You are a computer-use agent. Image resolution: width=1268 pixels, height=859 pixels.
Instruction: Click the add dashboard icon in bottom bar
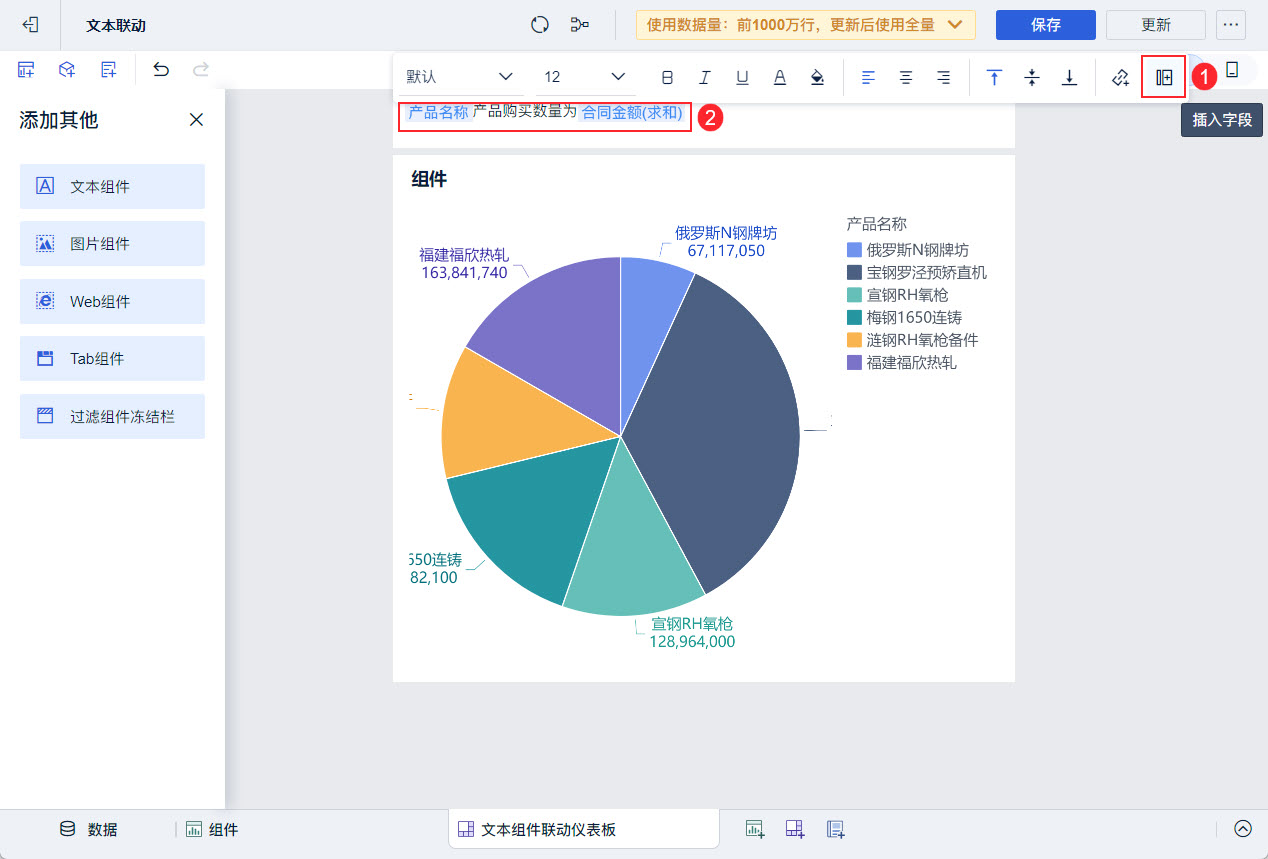coord(795,828)
